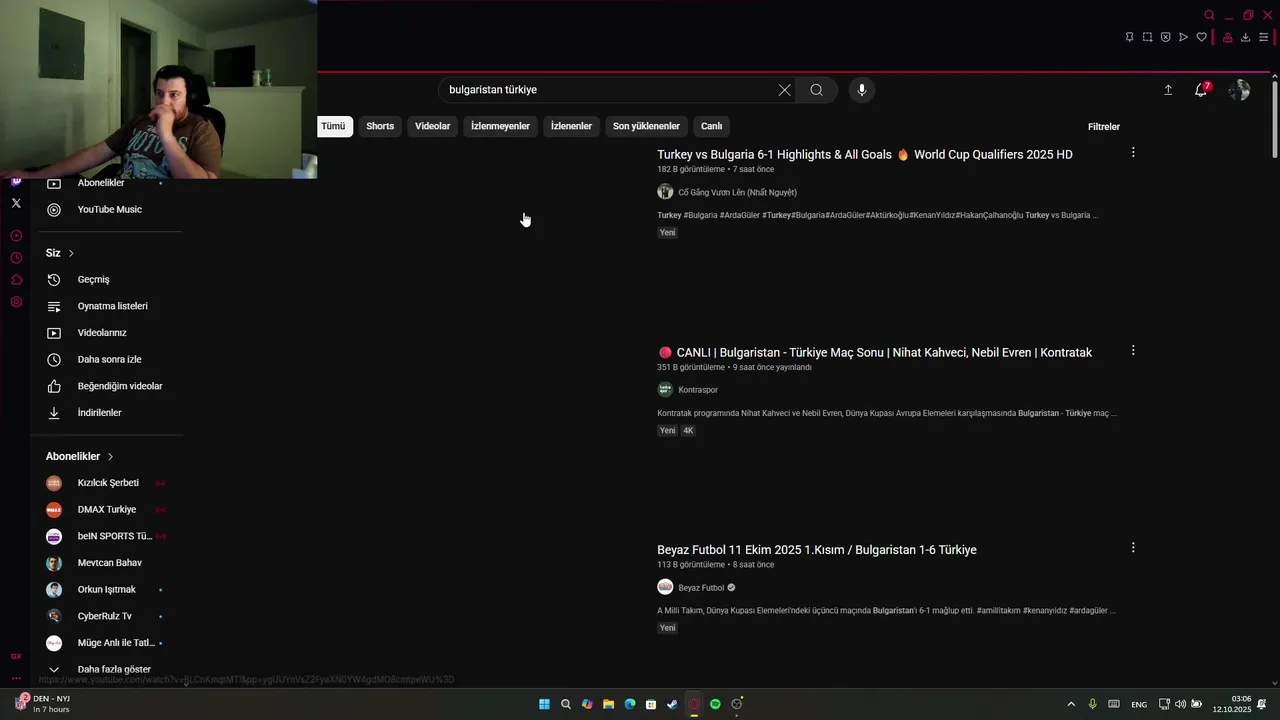Open settings gear in the browser sidebar
The width and height of the screenshot is (1280, 720).
click(x=16, y=302)
